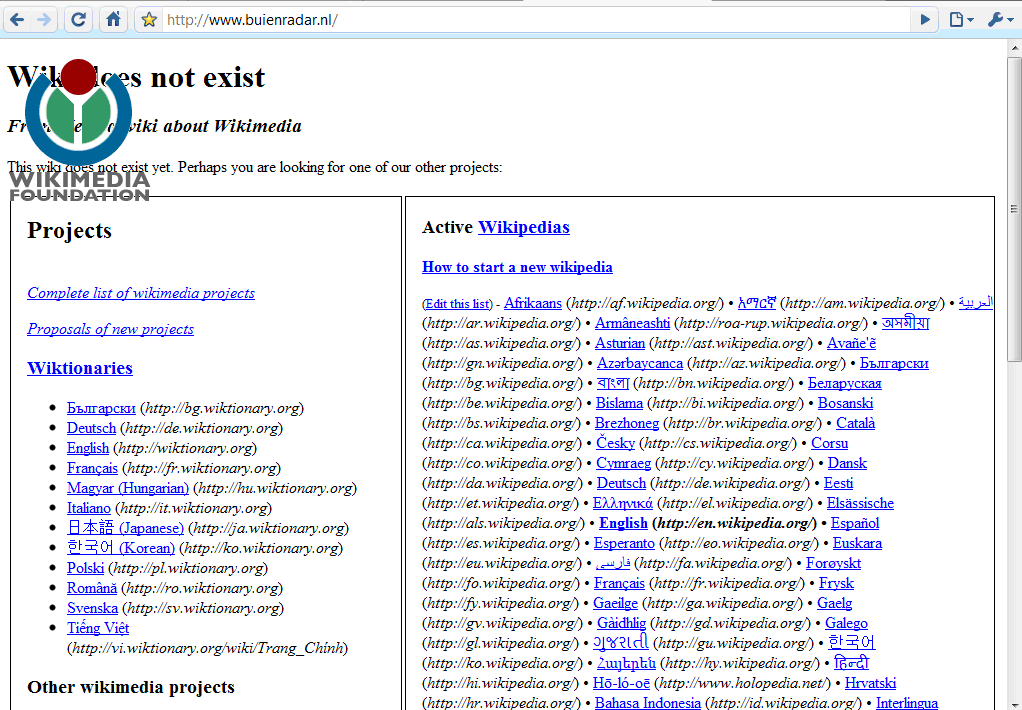Open the Føroyskt Wikipedia link

coord(834,563)
